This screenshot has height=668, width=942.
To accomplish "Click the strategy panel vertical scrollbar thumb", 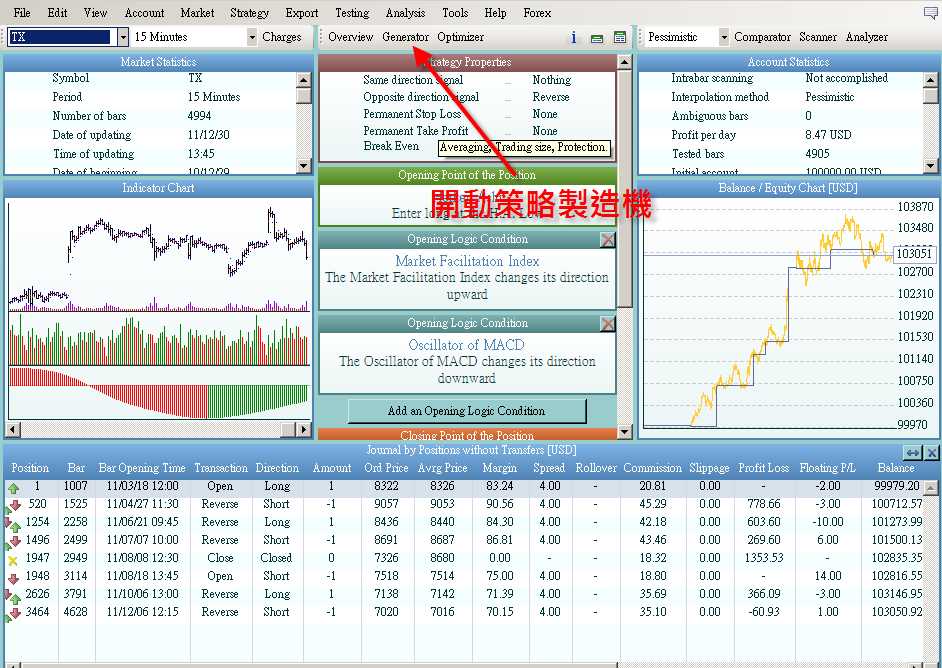I will 624,189.
